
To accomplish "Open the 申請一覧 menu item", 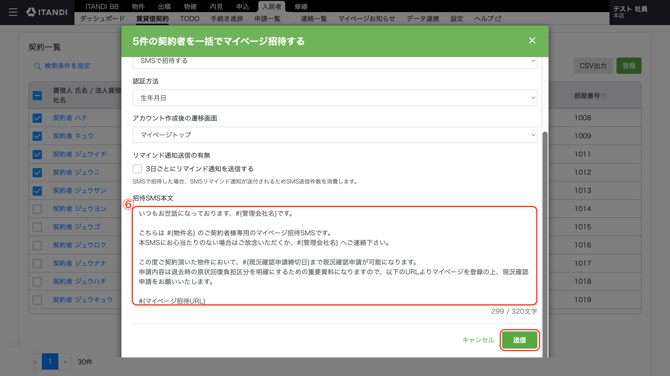I will point(267,19).
